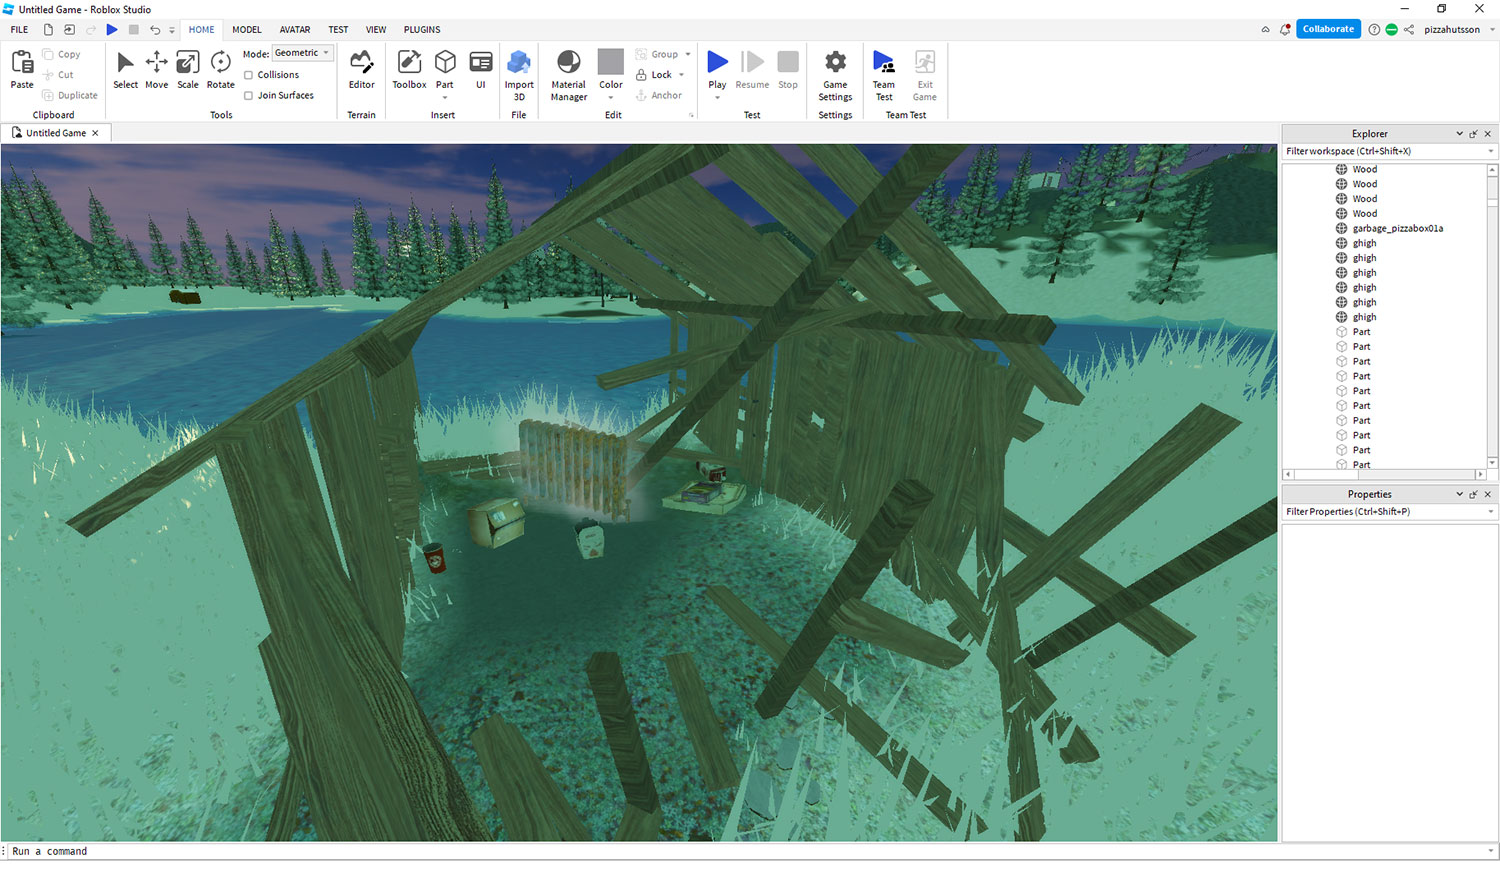Open the Toolbox panel
Screen dimensions: 1500x886
[409, 69]
